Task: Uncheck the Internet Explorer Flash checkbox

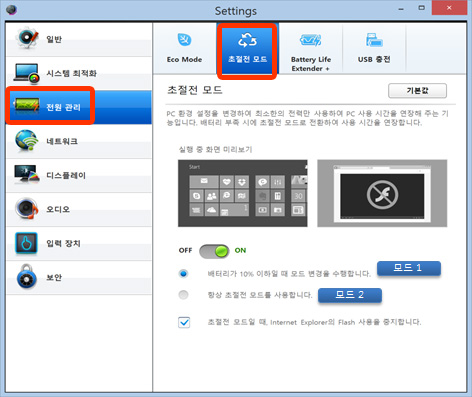Action: pyautogui.click(x=184, y=322)
